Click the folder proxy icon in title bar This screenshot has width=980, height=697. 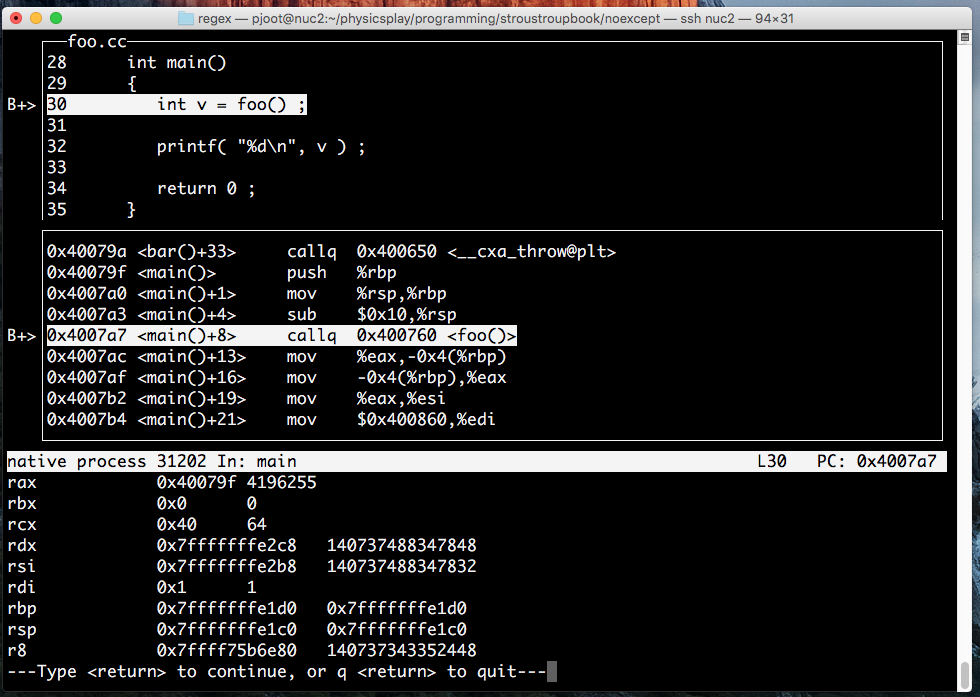(x=186, y=19)
